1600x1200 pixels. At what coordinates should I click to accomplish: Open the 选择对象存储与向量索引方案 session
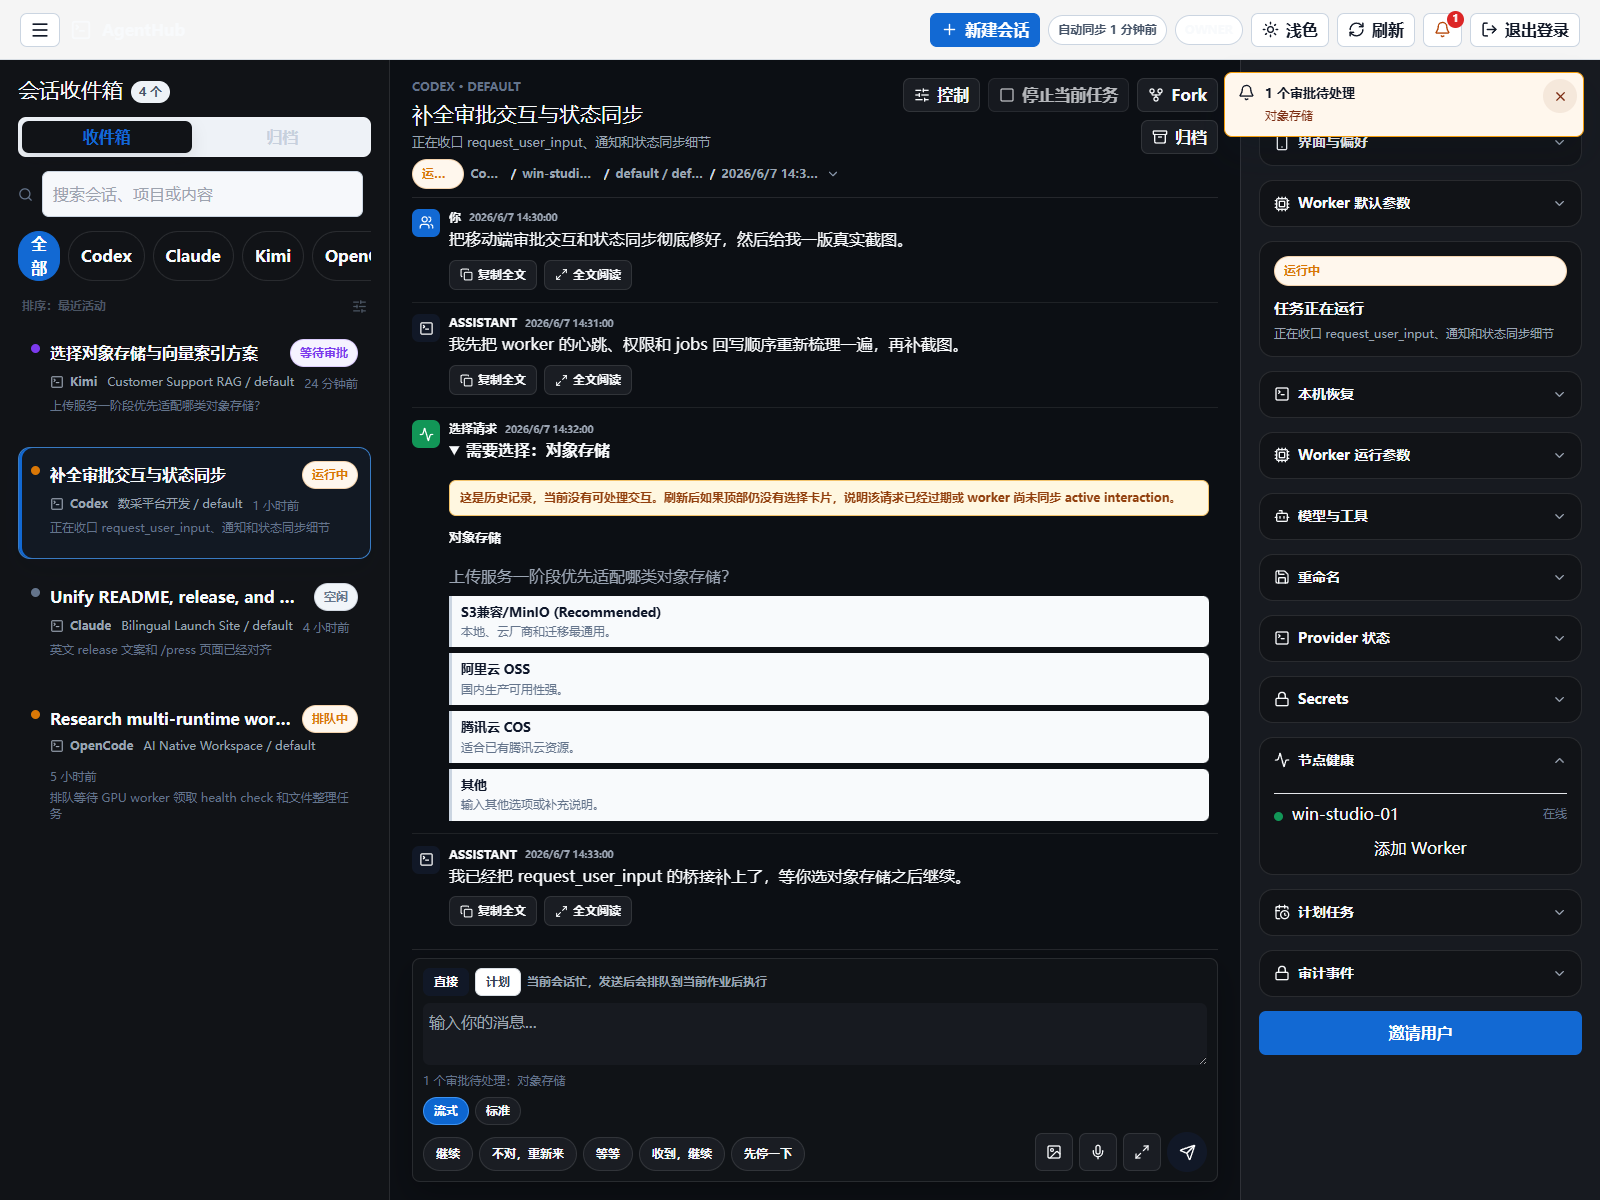(194, 379)
